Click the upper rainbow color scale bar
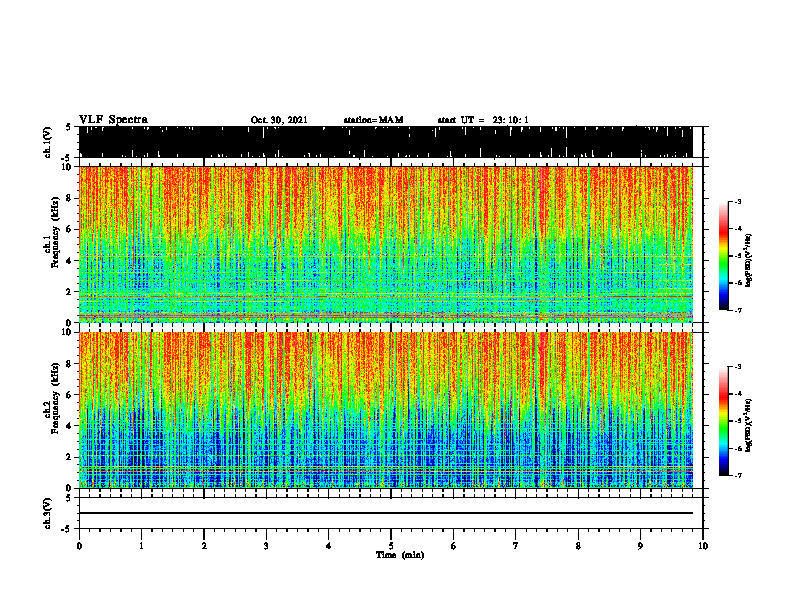The height and width of the screenshot is (612, 792). 723,256
